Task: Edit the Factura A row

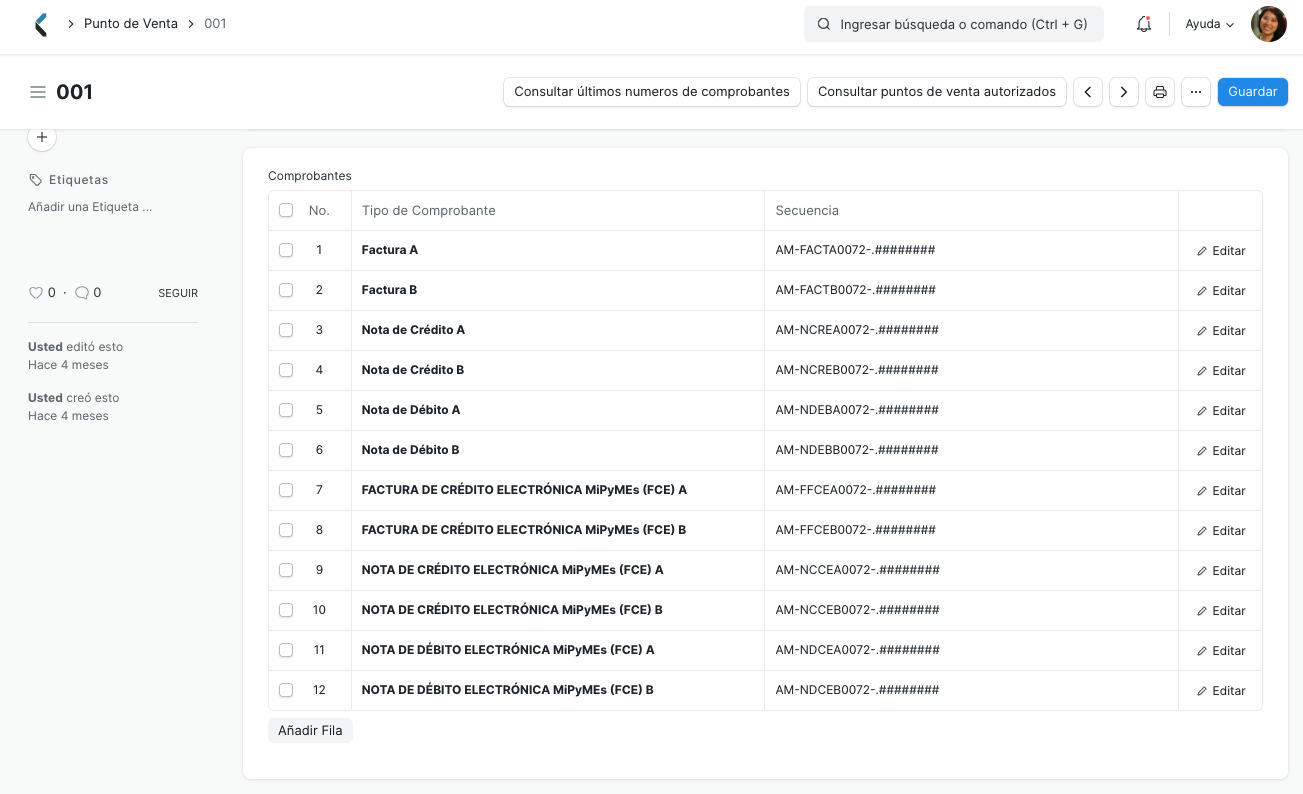Action: coord(1221,251)
